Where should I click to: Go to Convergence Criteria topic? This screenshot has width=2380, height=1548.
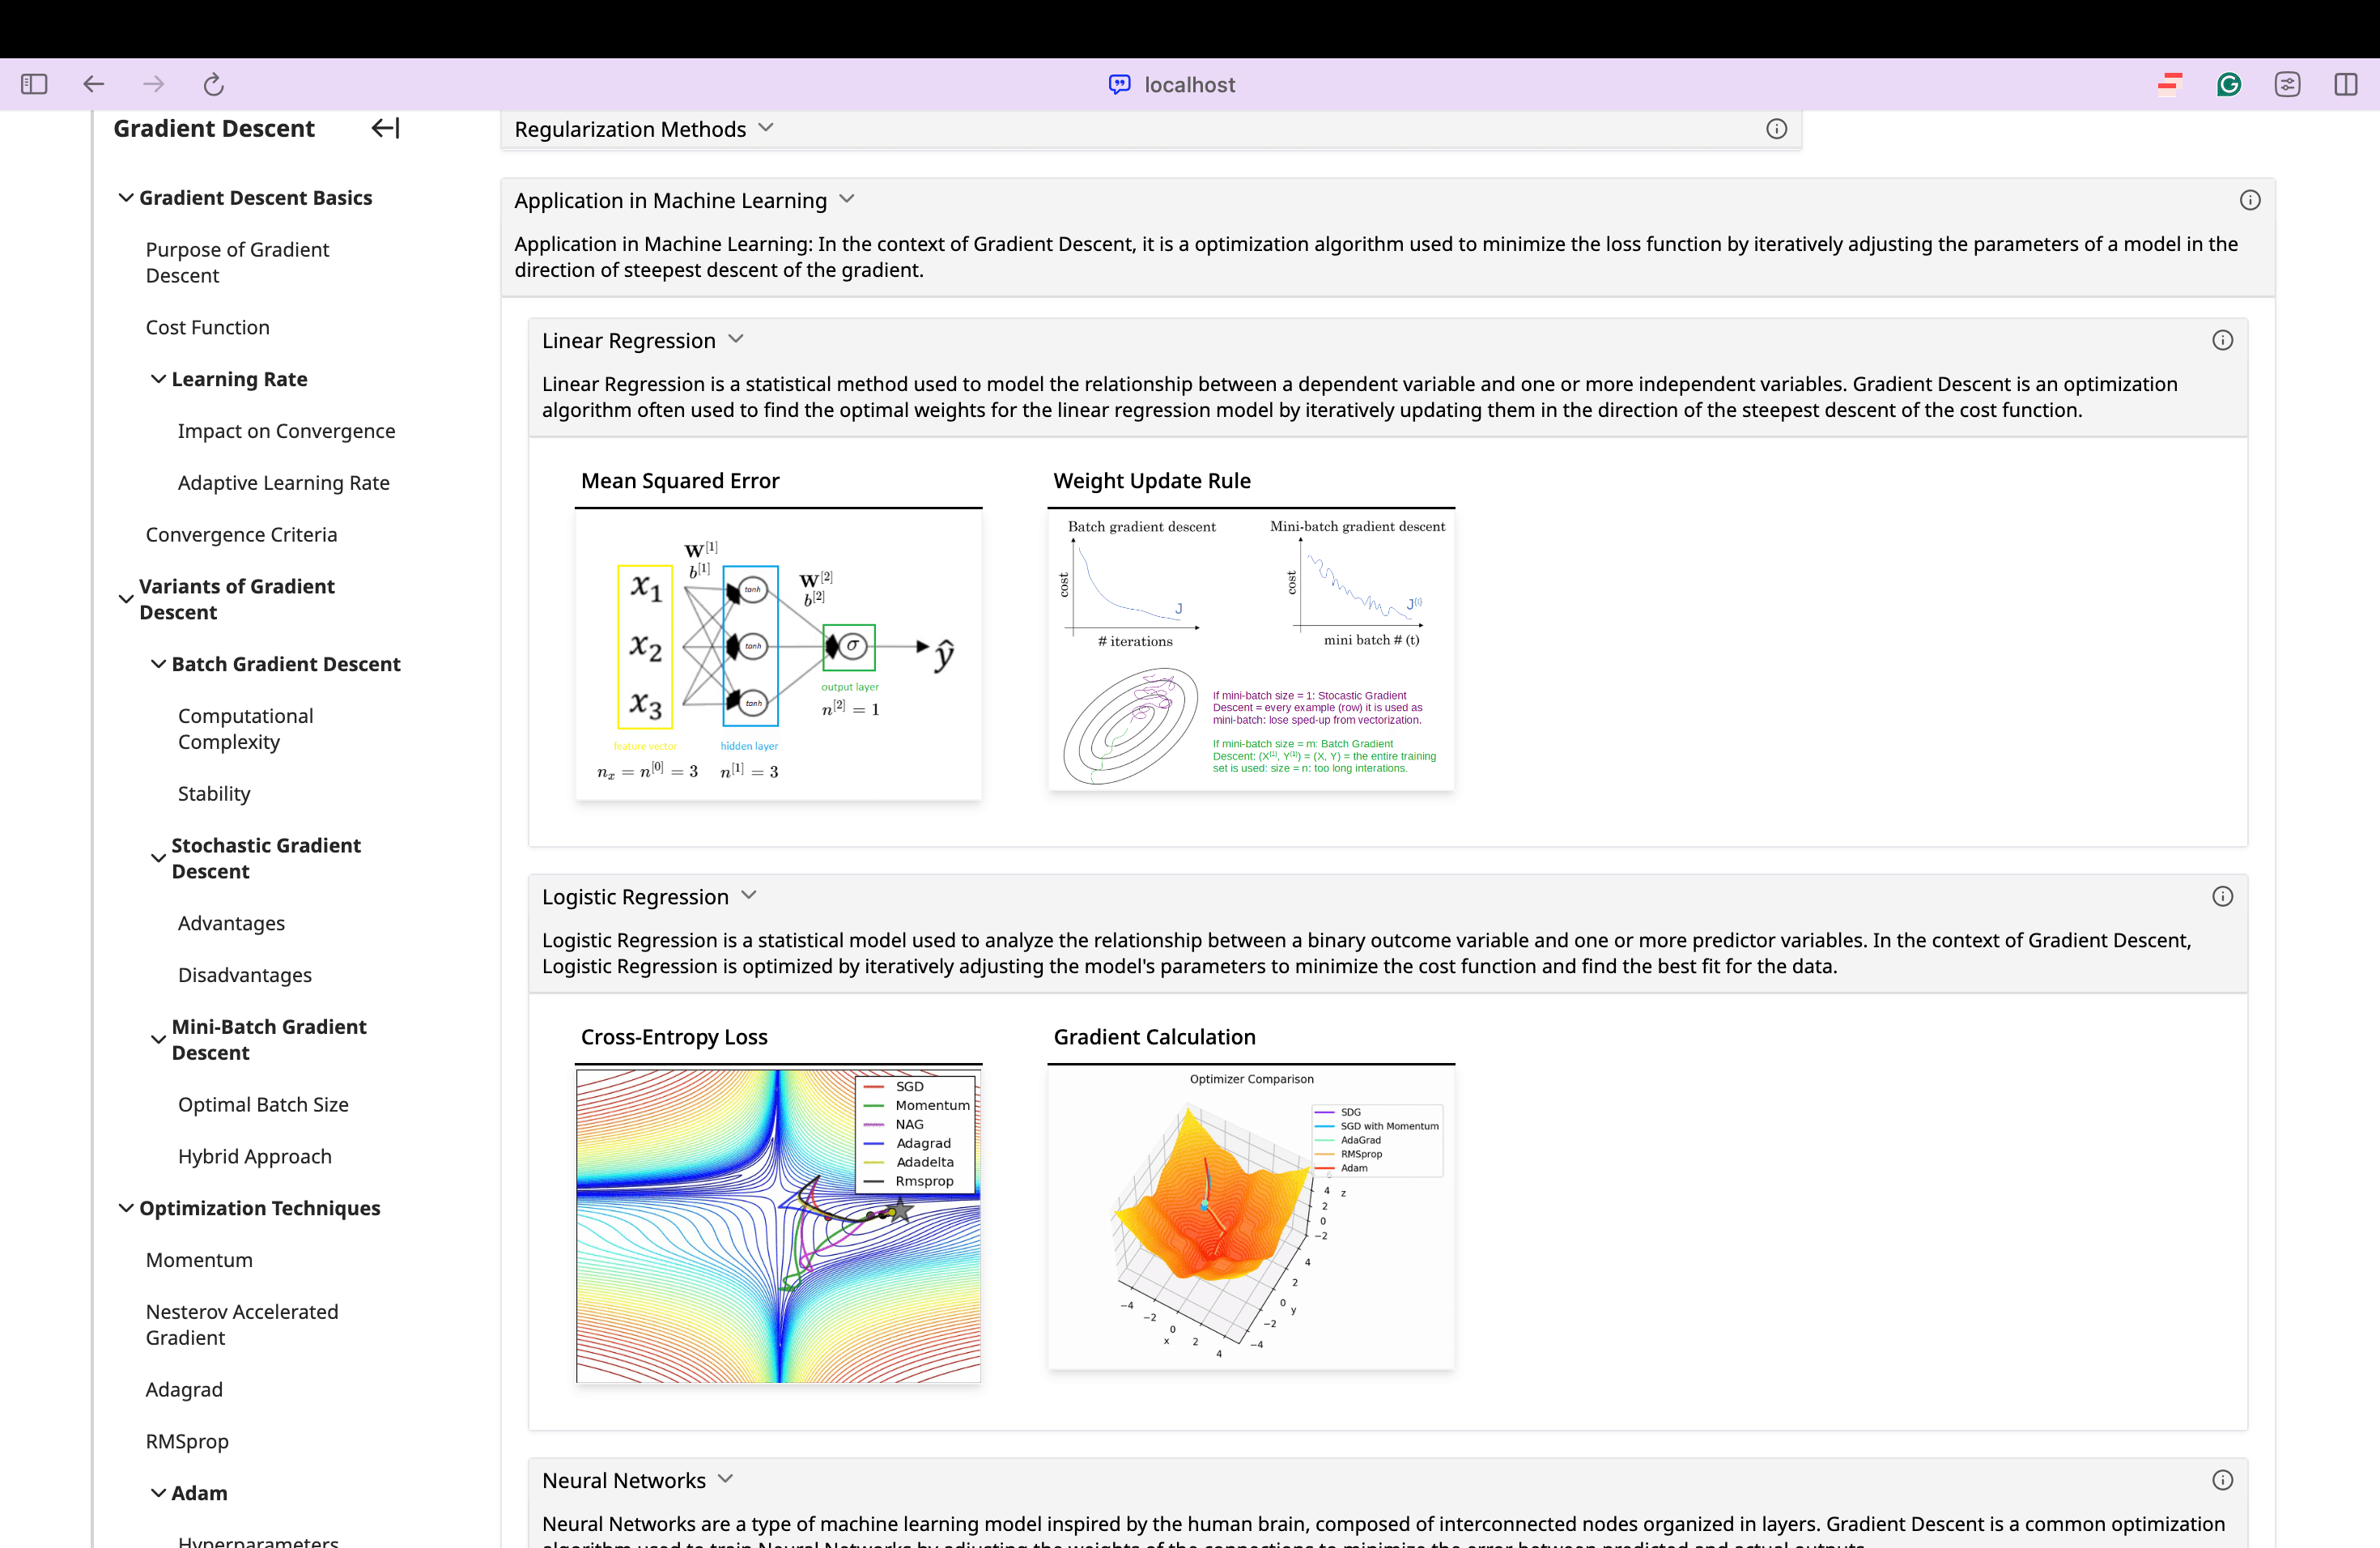[x=241, y=534]
